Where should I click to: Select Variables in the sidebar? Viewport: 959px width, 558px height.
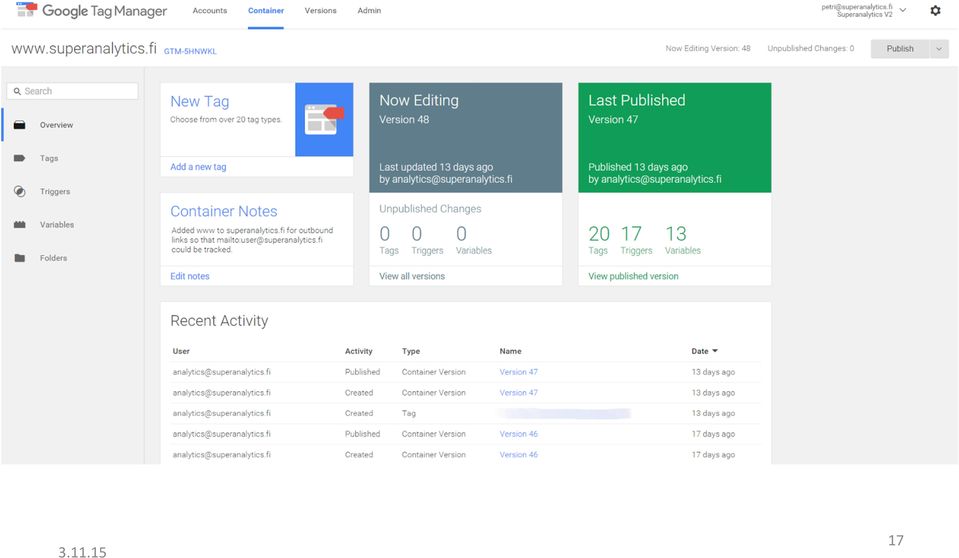tap(57, 225)
